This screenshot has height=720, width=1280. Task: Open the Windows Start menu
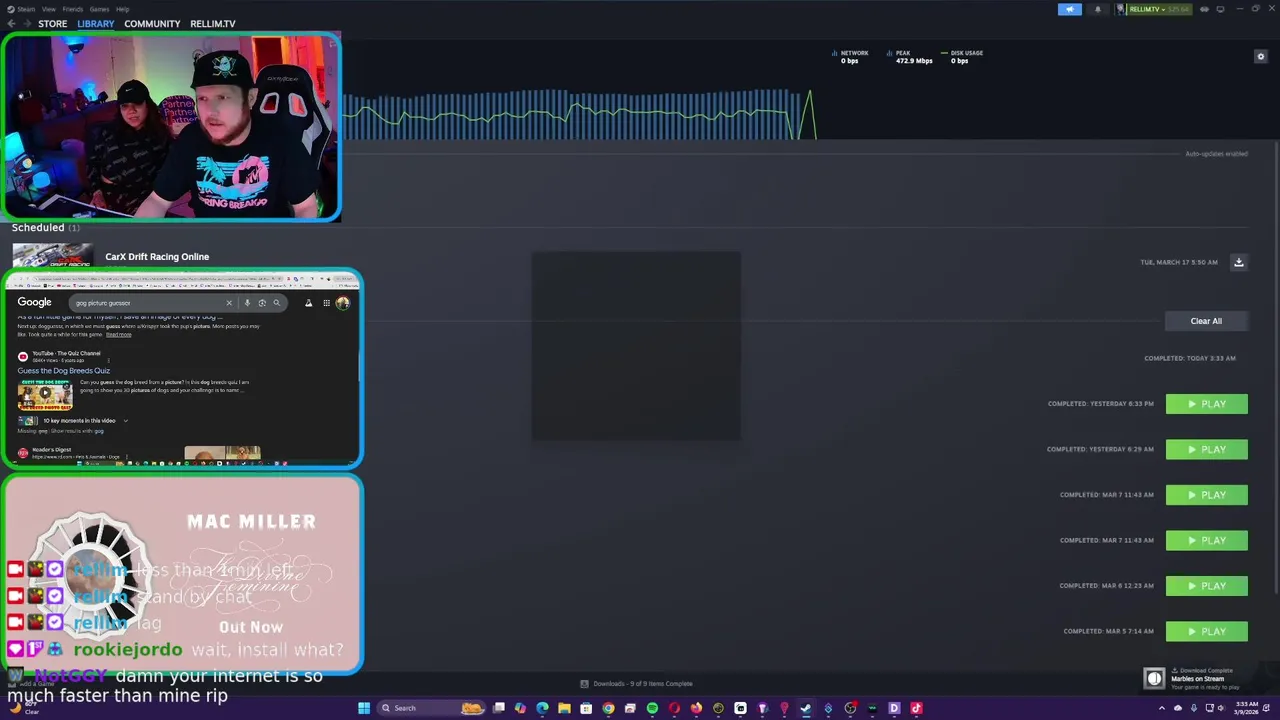[x=364, y=708]
